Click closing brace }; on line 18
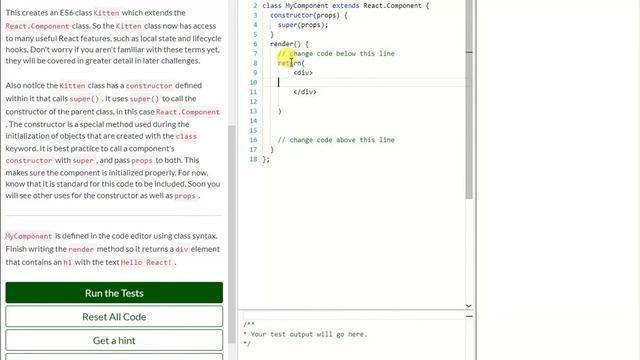 coord(266,159)
